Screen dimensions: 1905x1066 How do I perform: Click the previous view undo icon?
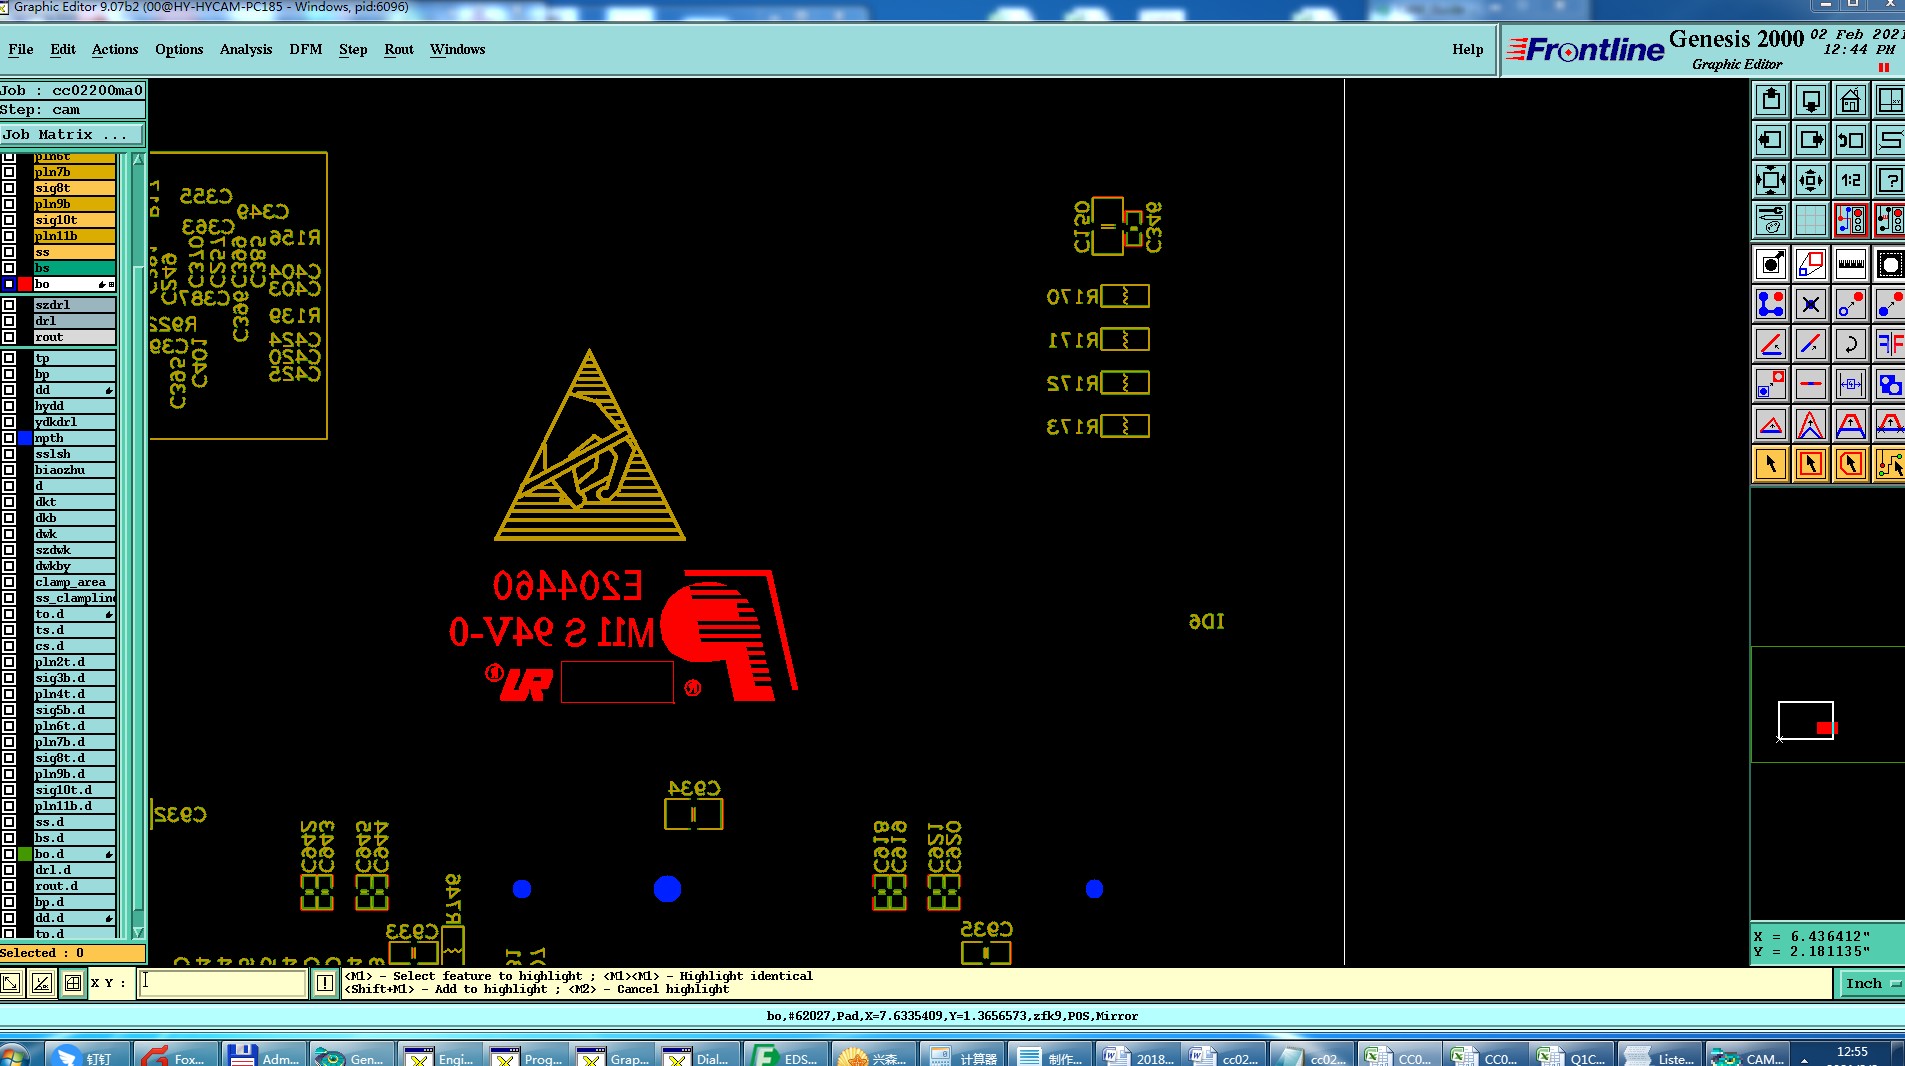[1851, 140]
